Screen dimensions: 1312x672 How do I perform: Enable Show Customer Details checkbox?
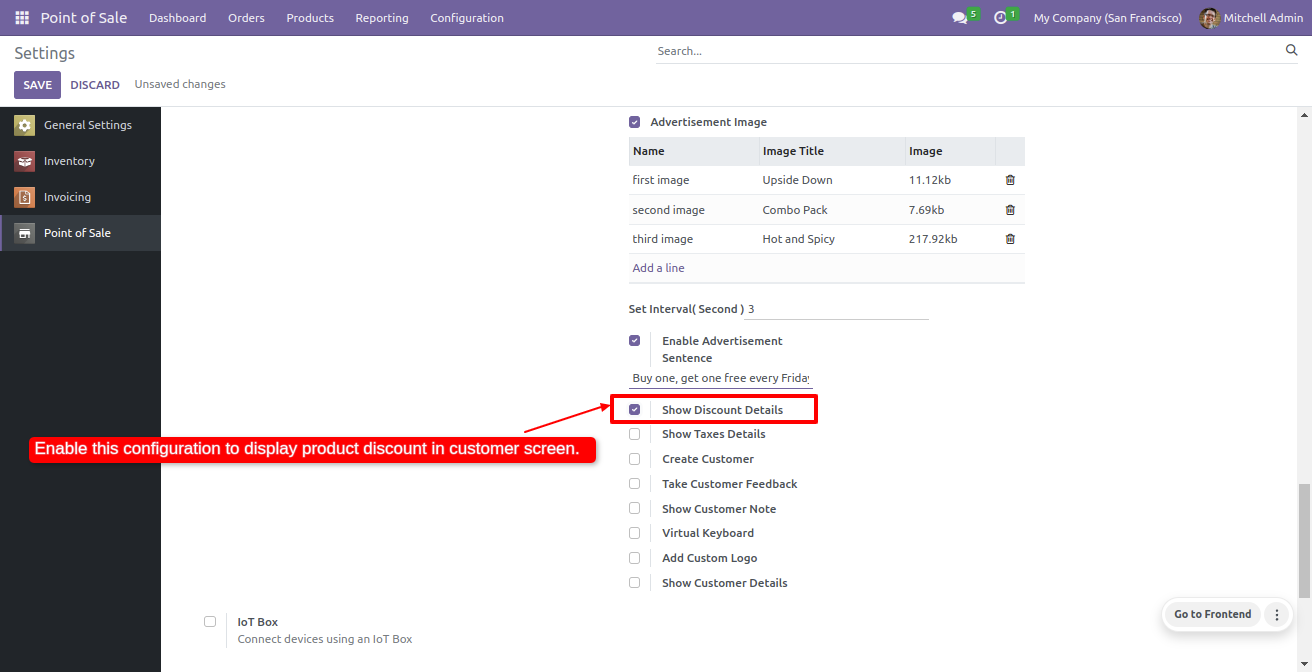pos(634,583)
